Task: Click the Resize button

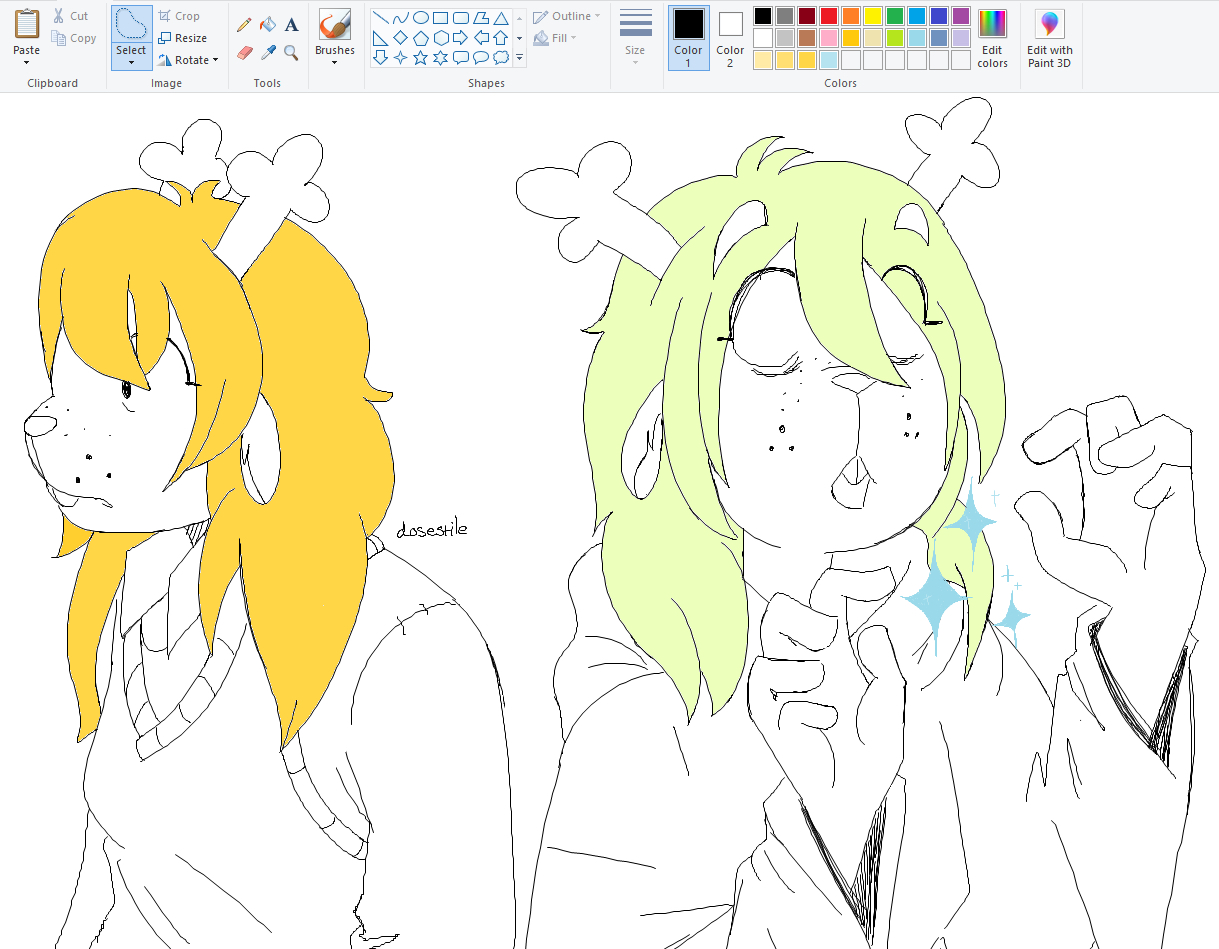Action: [x=183, y=38]
